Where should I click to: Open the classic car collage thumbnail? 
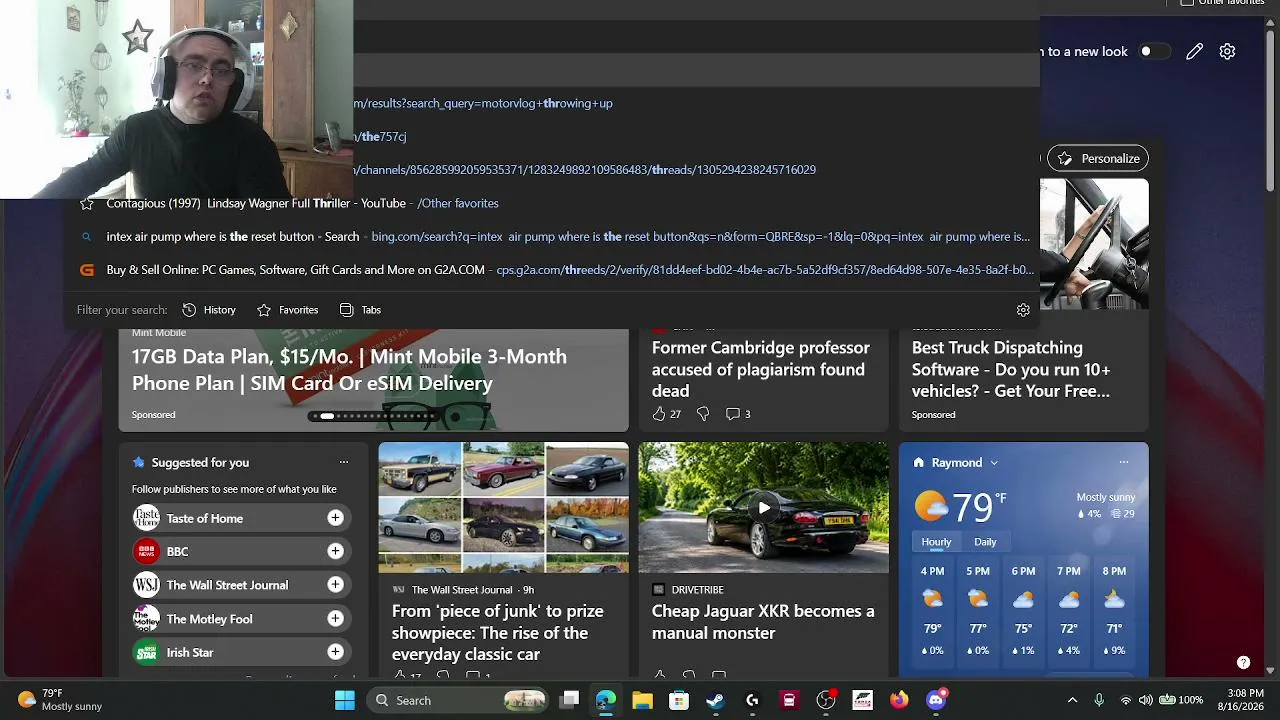503,508
